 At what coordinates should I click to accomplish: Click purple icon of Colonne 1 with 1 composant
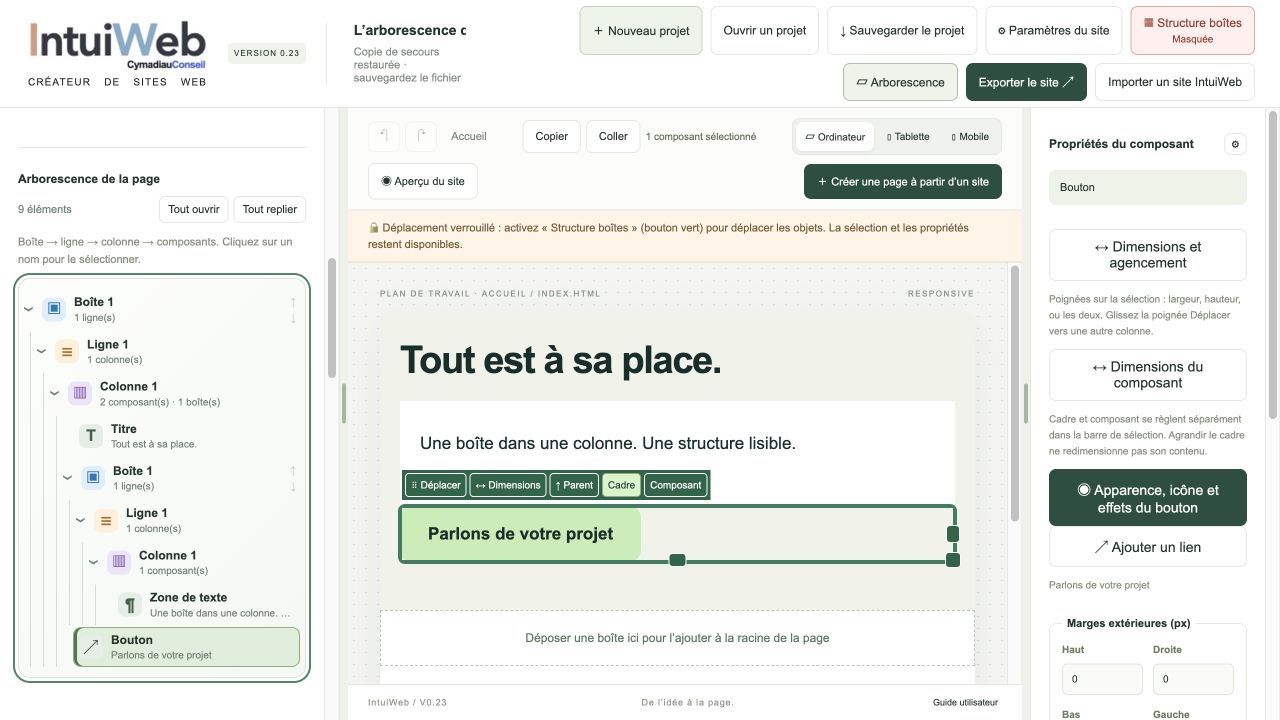119,562
